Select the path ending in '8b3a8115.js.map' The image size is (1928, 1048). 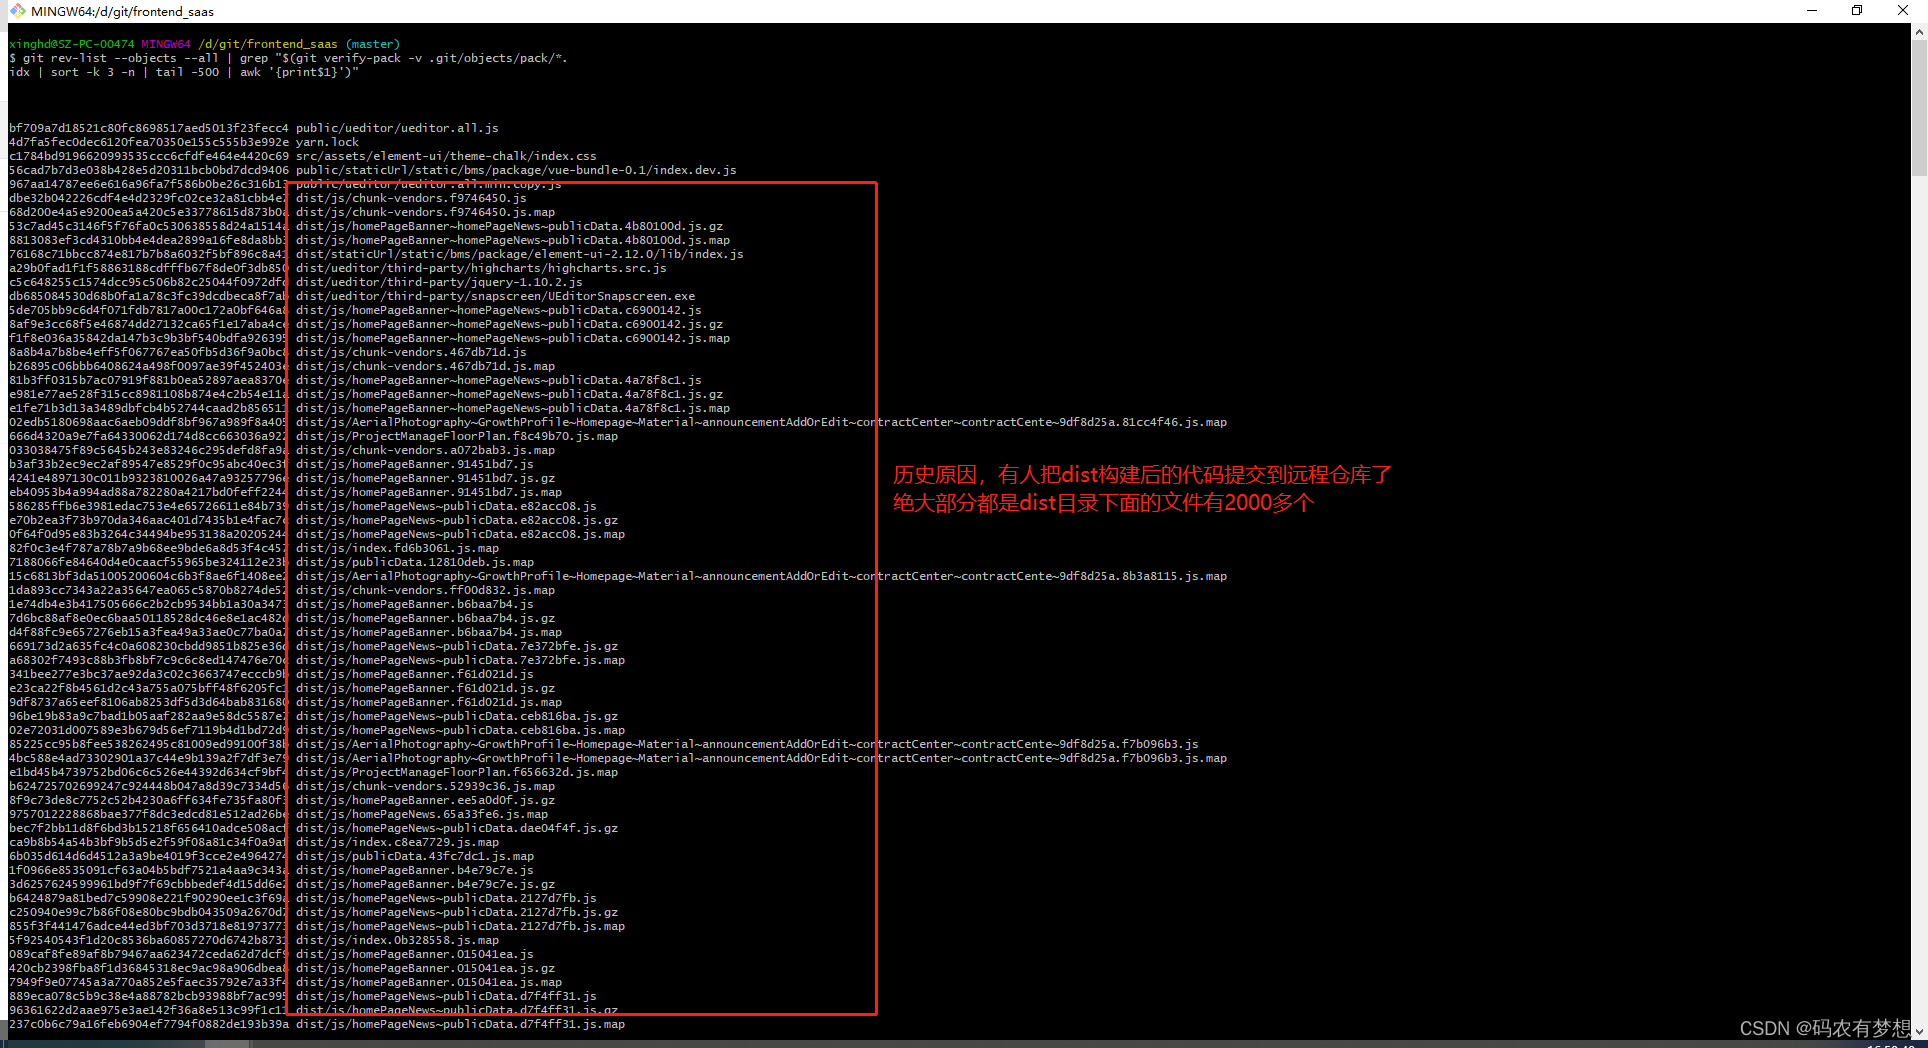click(761, 576)
